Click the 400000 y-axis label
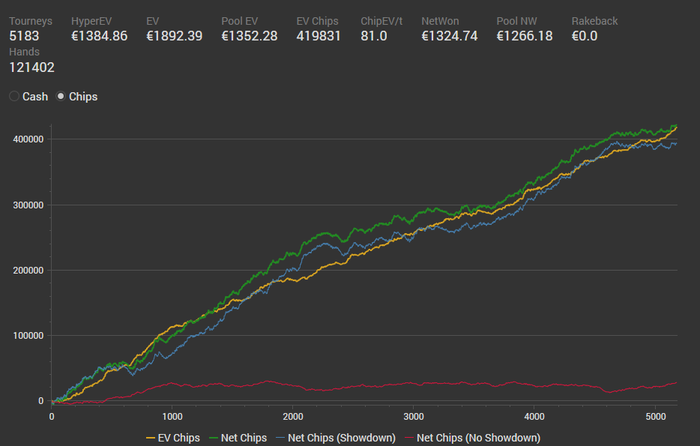This screenshot has width=700, height=446. pyautogui.click(x=28, y=139)
